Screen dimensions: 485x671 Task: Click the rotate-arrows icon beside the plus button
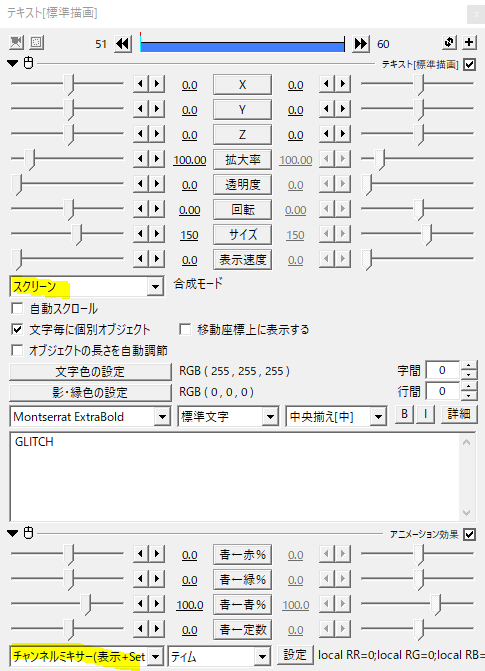click(449, 42)
